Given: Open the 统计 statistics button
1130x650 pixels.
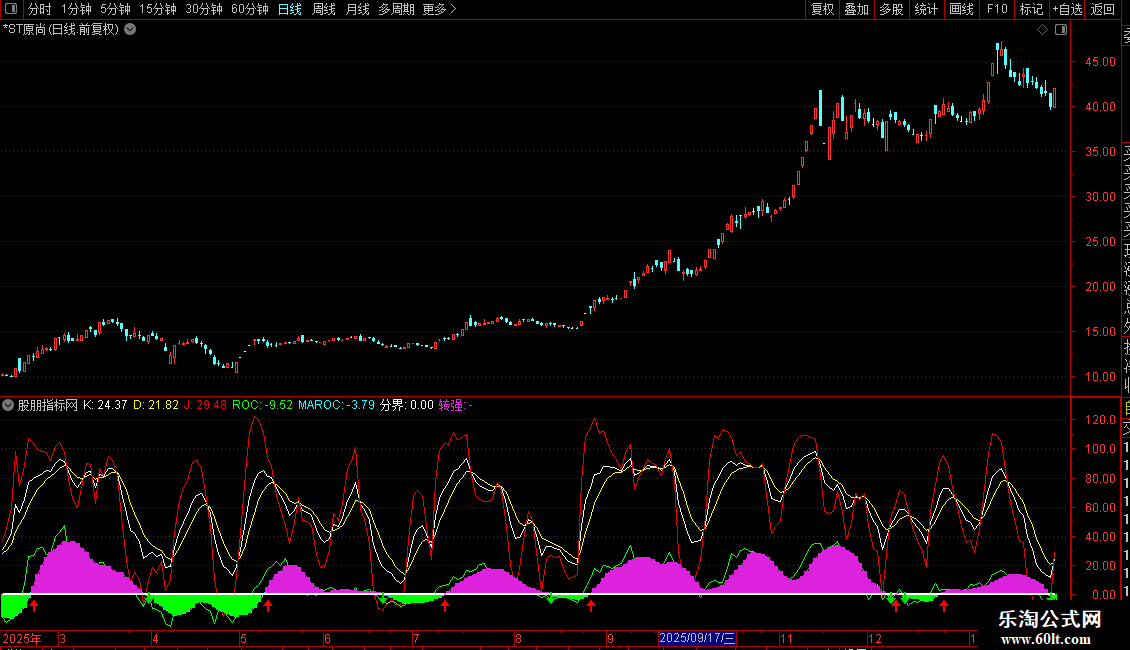Looking at the screenshot, I should [x=926, y=9].
